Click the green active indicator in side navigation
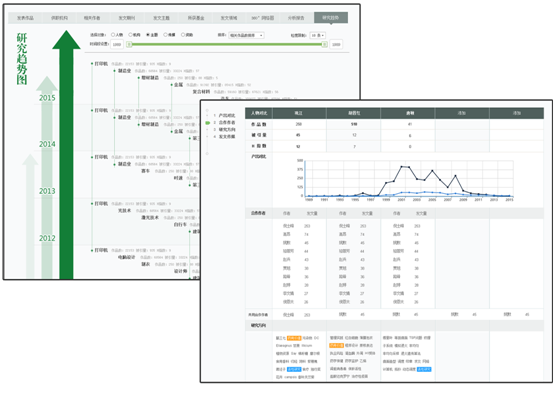 [x=208, y=123]
